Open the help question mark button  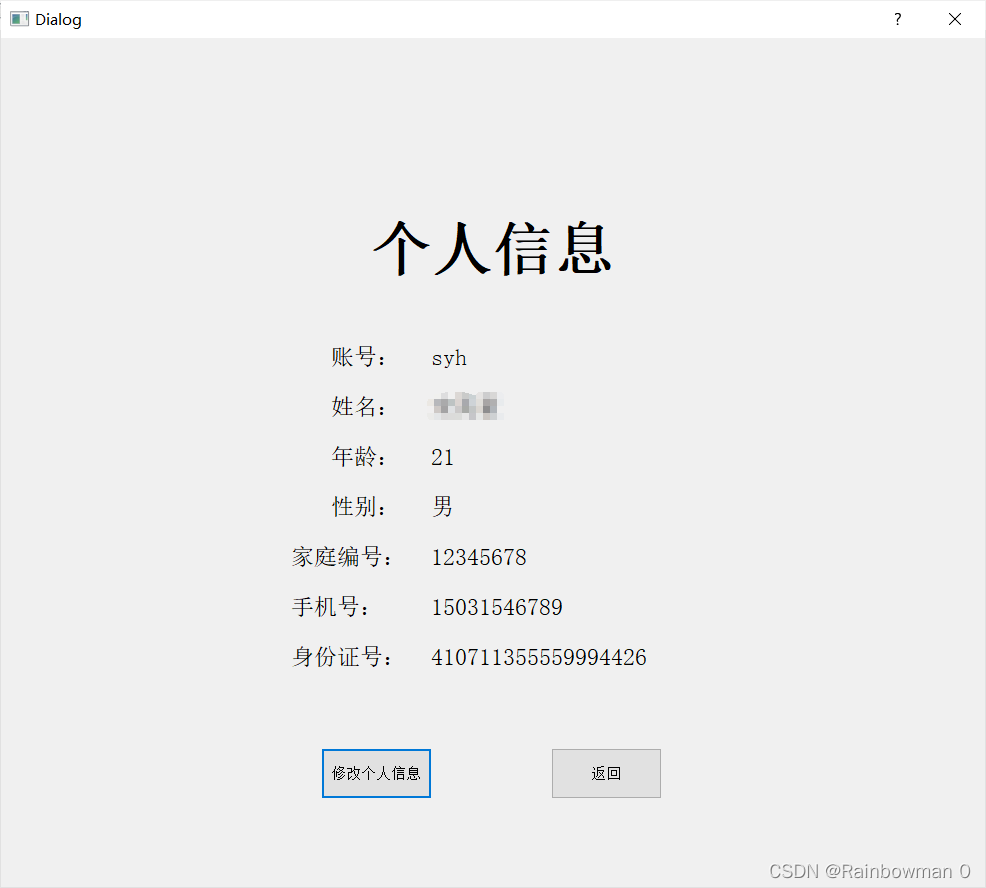tap(897, 19)
